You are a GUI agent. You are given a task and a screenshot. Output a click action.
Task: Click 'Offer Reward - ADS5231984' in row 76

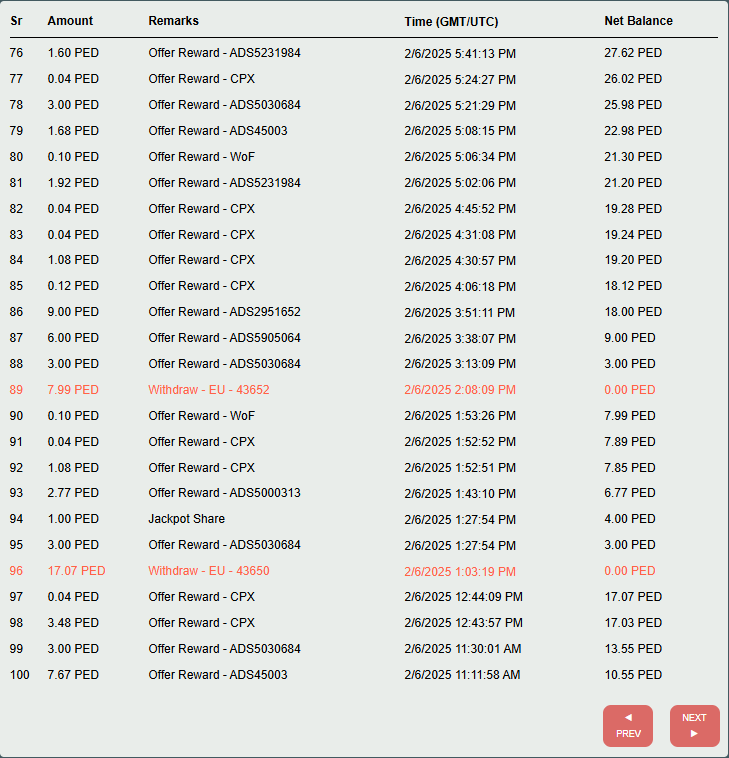coord(224,53)
